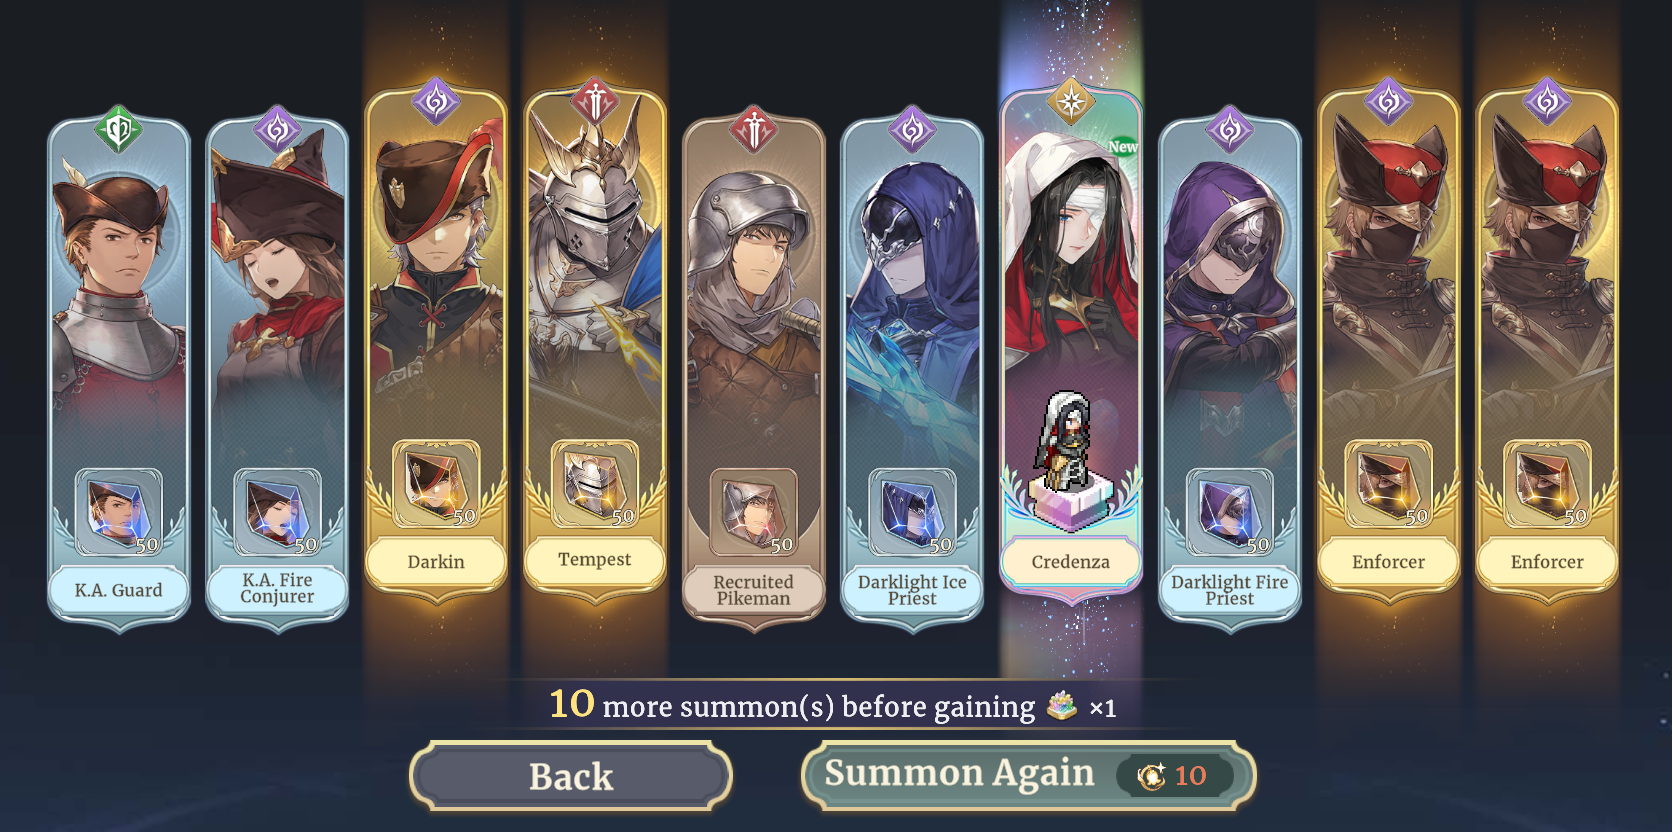
Task: Click the gold star emblem above Credenza
Action: [1071, 101]
